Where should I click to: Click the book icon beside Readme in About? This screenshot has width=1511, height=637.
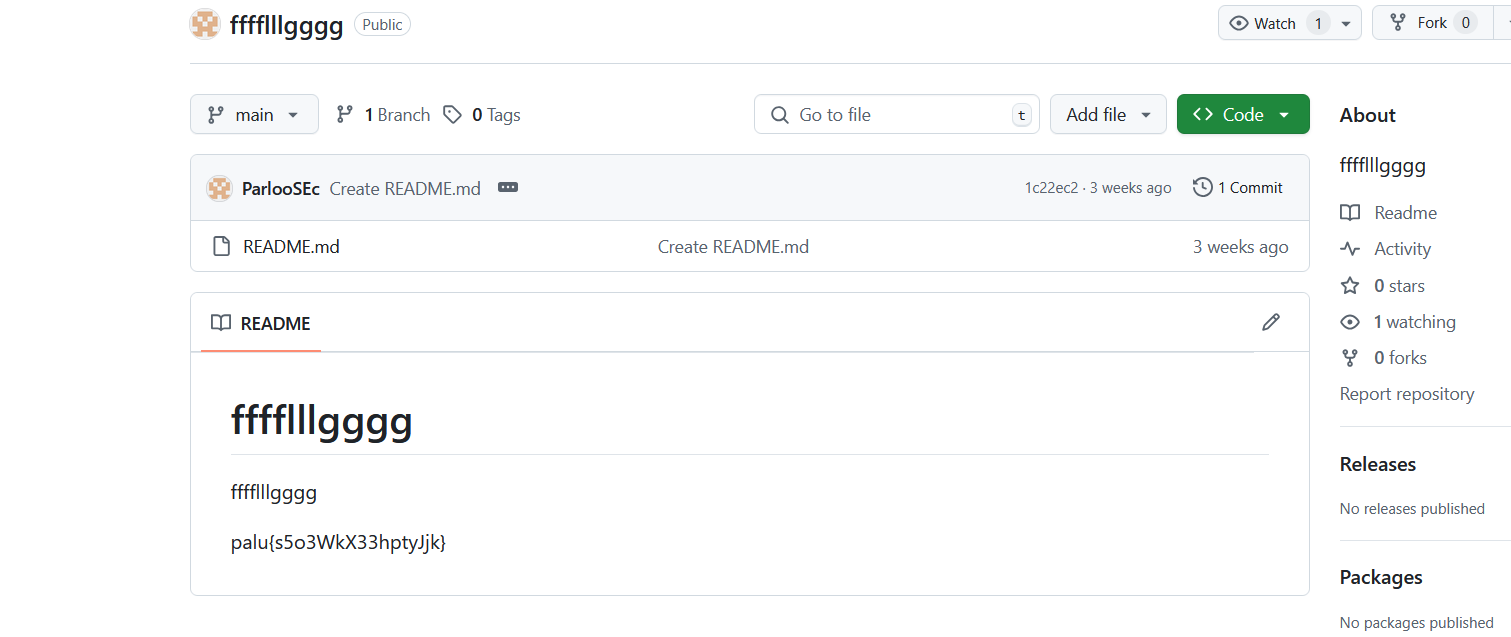click(x=1350, y=213)
